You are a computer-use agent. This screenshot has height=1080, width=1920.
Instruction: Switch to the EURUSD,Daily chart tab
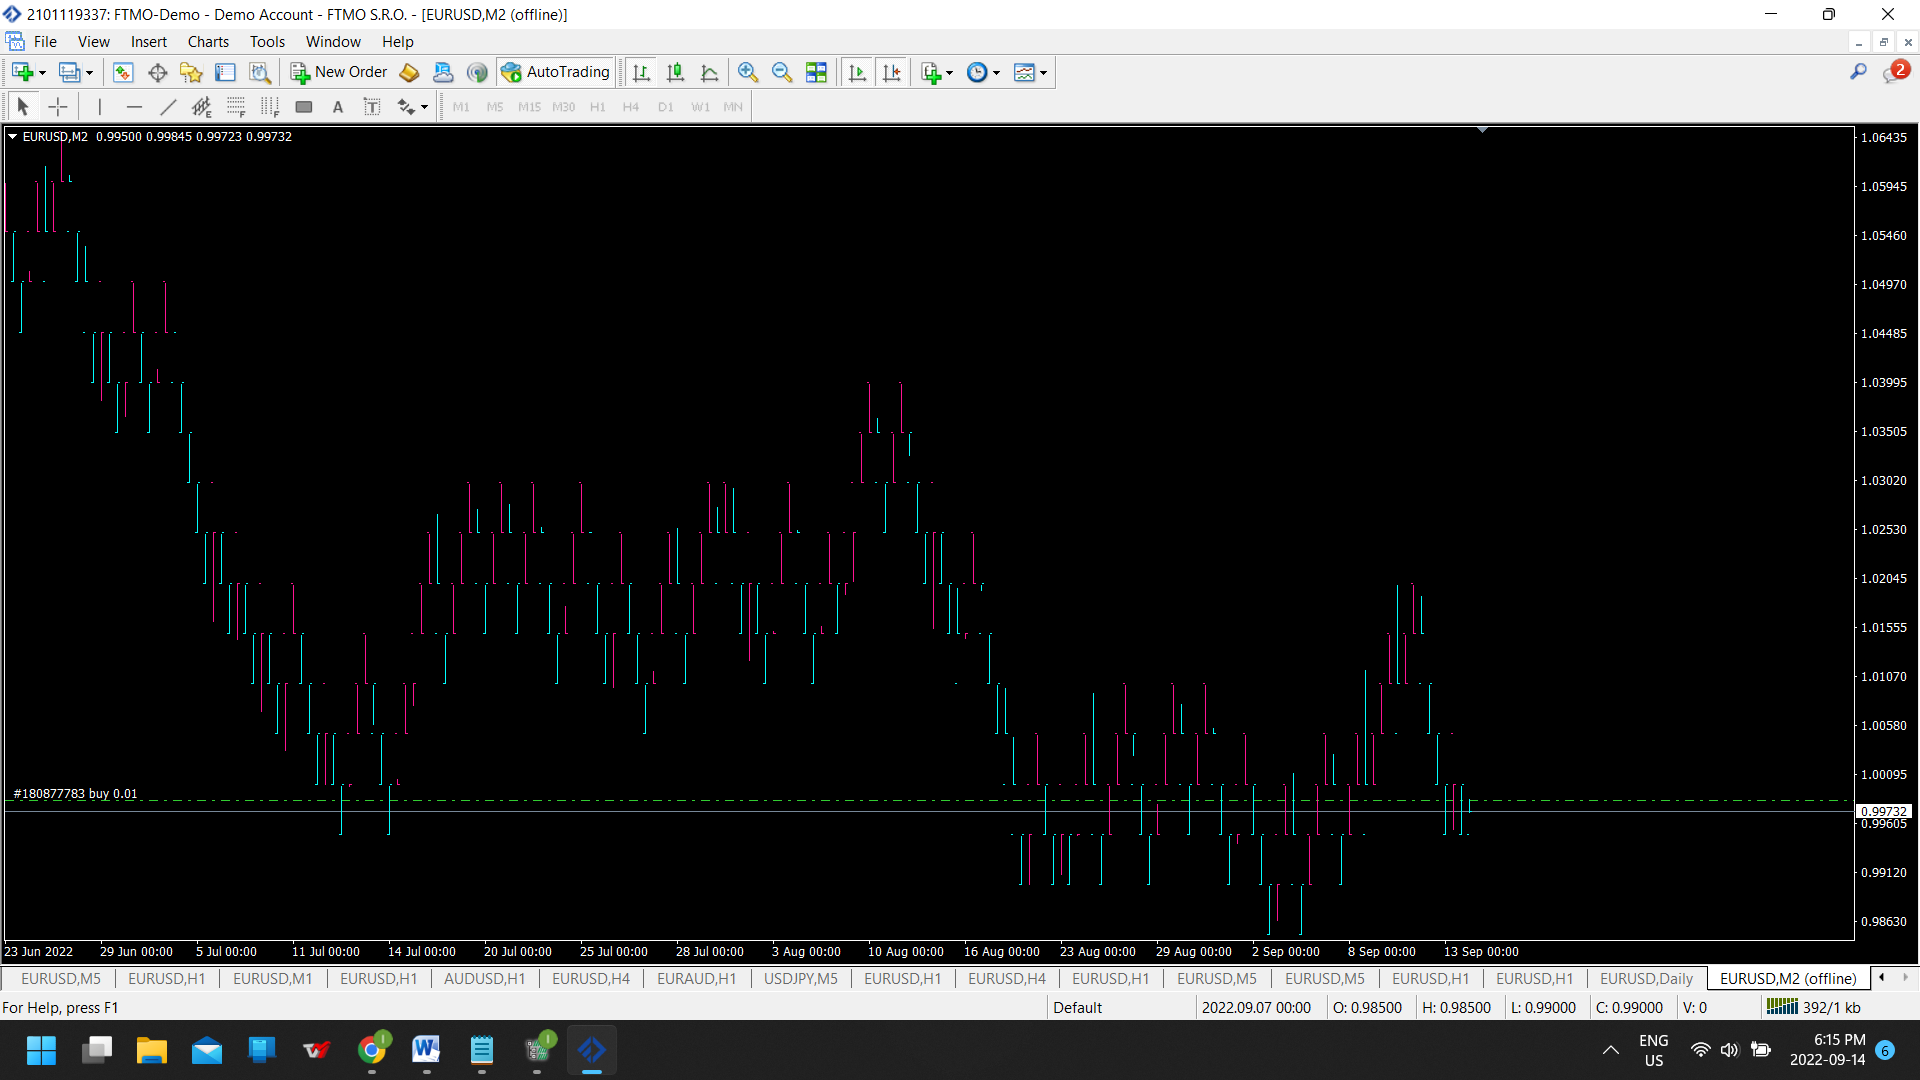pyautogui.click(x=1646, y=978)
